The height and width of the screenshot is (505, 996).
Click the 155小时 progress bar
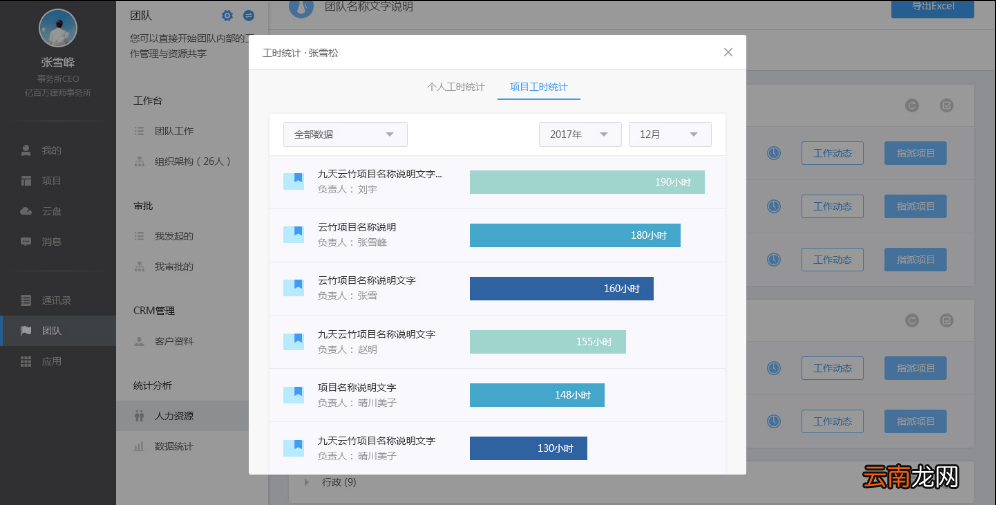coord(548,342)
